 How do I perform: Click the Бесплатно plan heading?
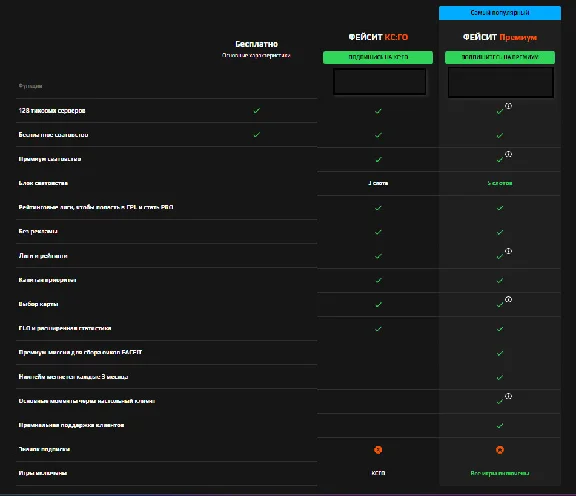256,44
